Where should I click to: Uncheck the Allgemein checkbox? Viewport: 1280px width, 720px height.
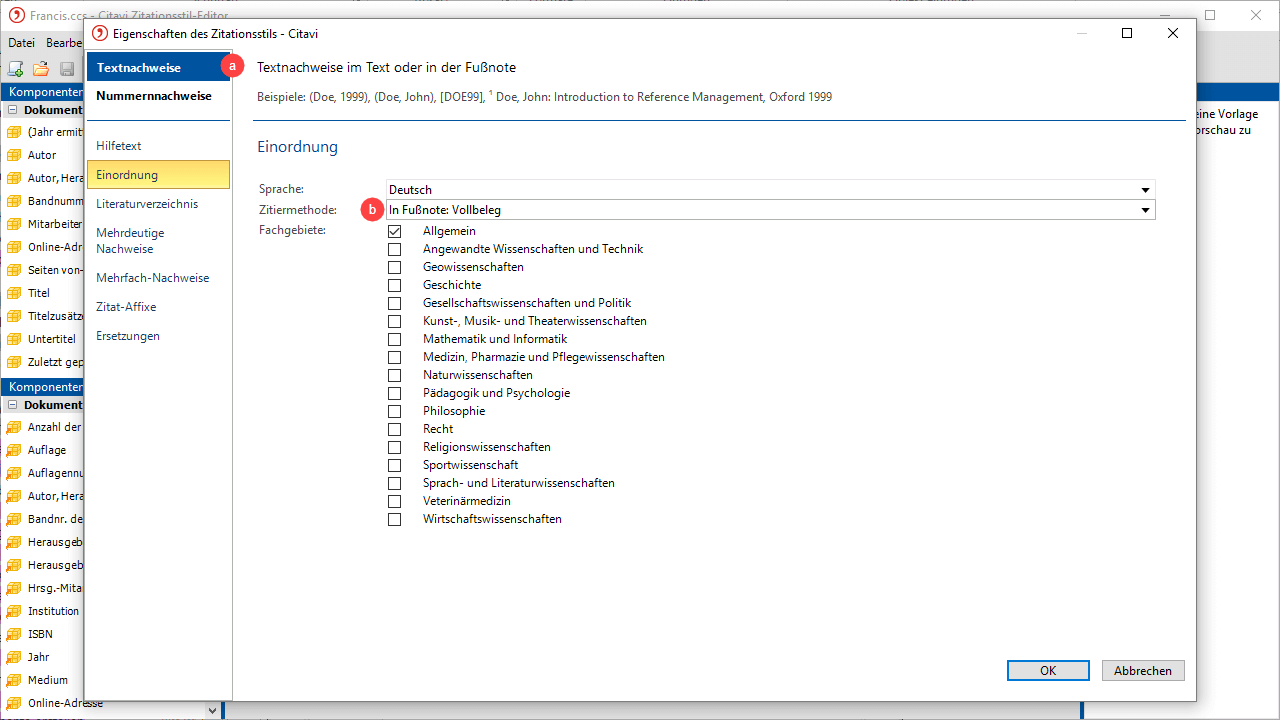[x=395, y=231]
